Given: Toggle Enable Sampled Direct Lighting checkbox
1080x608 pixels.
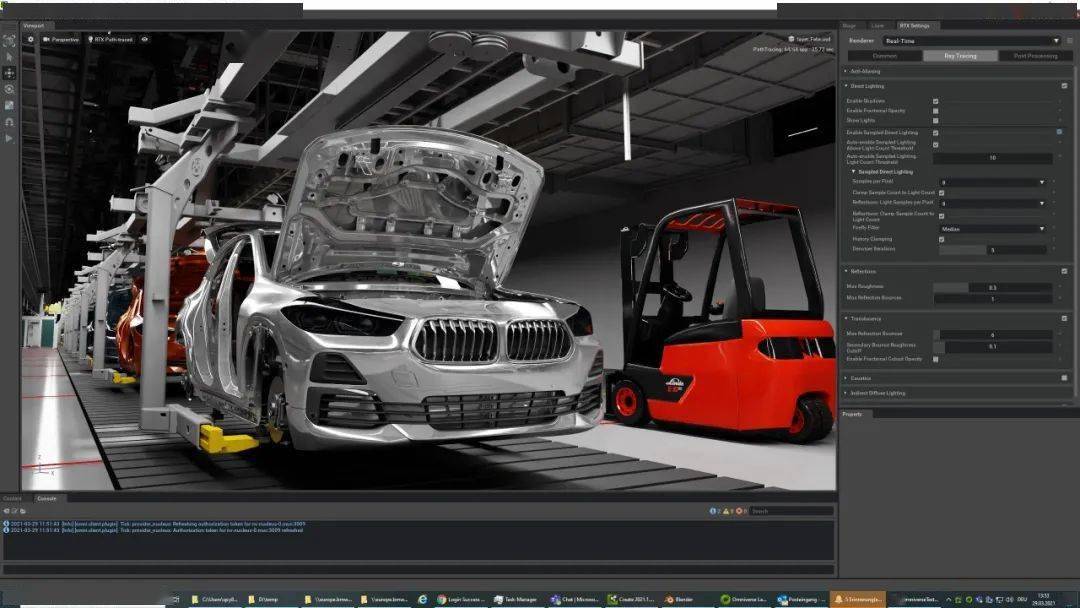Looking at the screenshot, I should pos(935,133).
